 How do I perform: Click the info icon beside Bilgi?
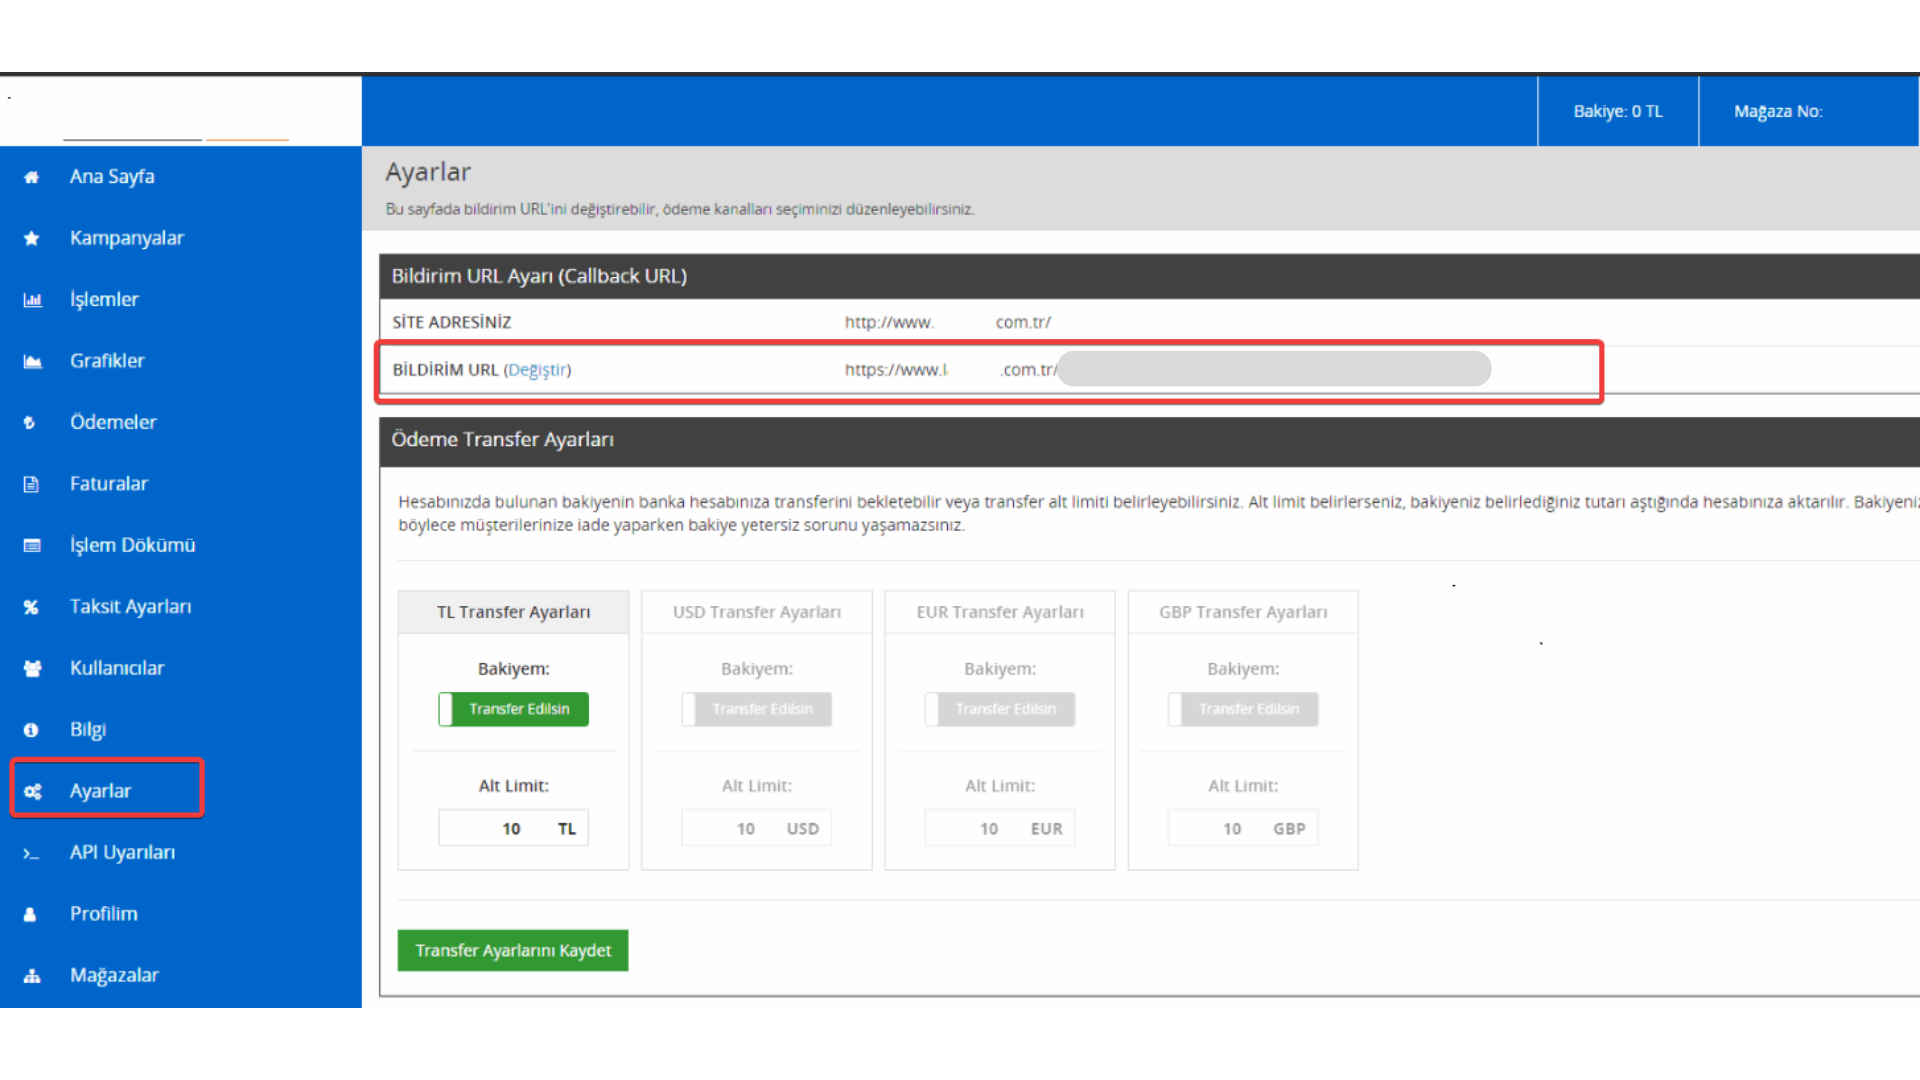[32, 730]
